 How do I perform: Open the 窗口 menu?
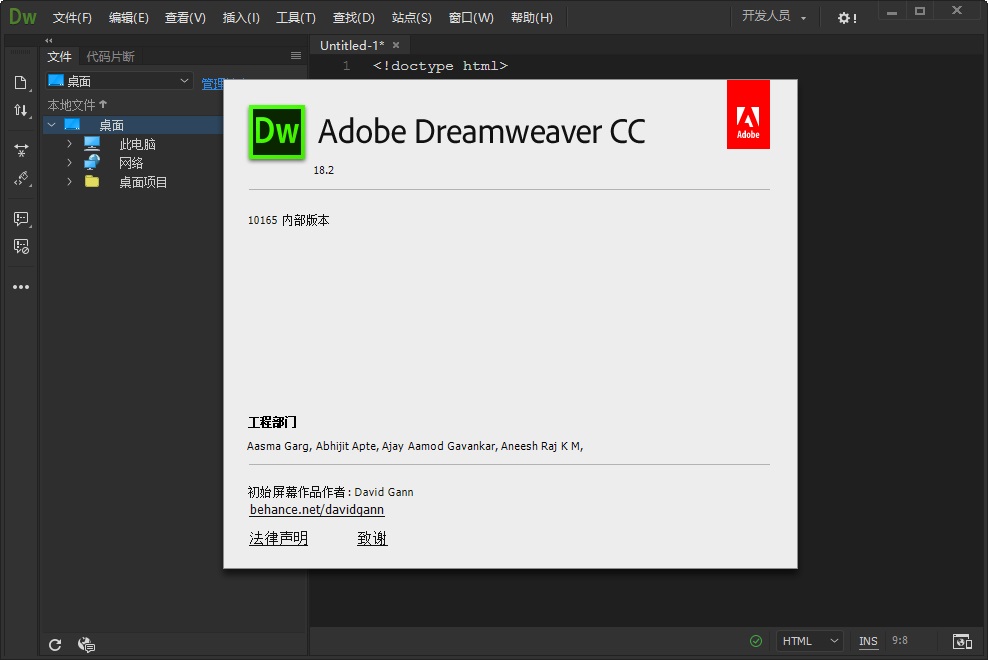(469, 17)
